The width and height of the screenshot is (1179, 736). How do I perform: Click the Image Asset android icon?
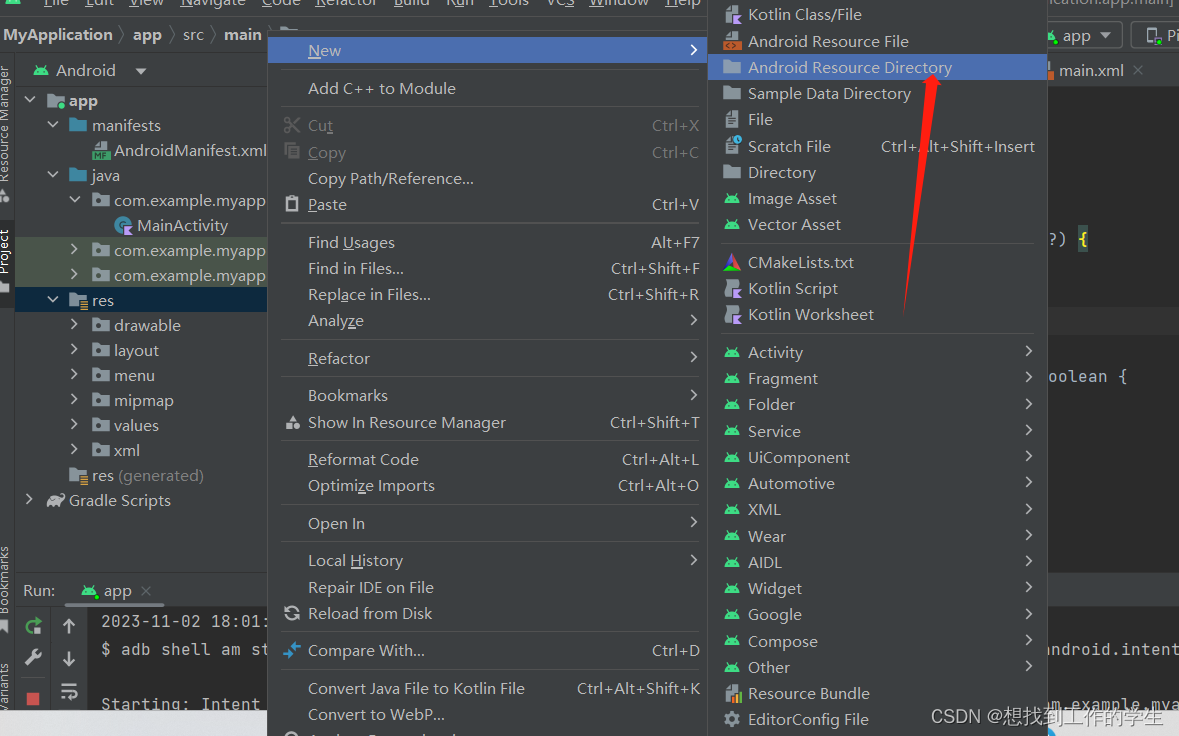pyautogui.click(x=732, y=198)
